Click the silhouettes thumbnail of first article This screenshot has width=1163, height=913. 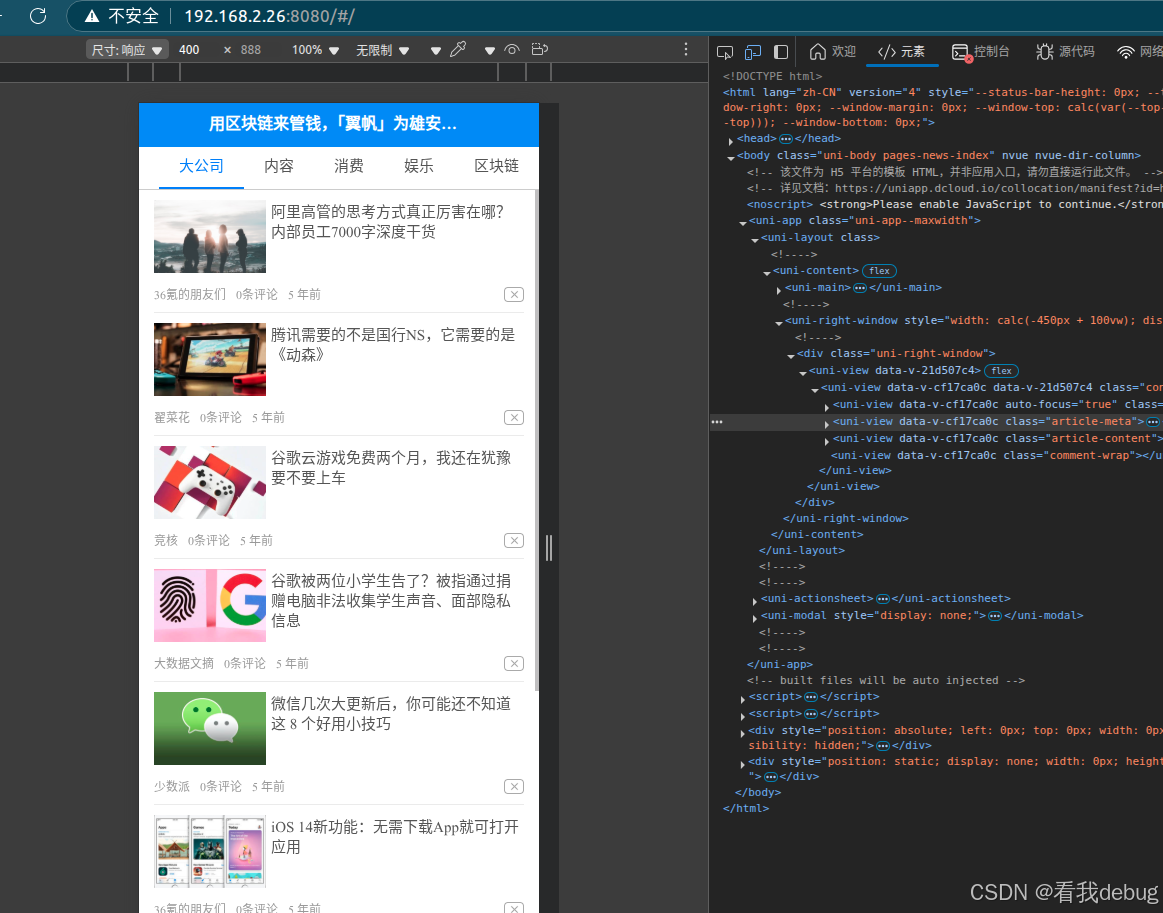pos(210,237)
